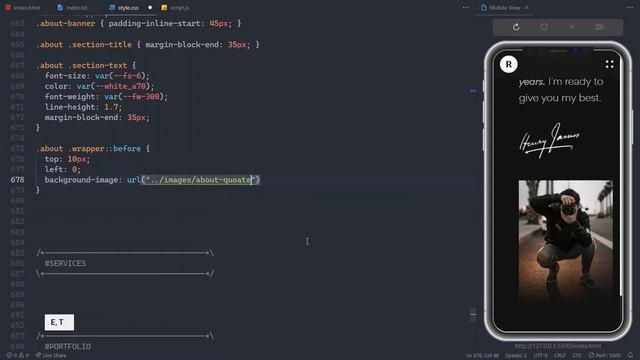Screen dimensions: 640x360
Task: Close the Mobile View tab
Action: (x=527, y=8)
